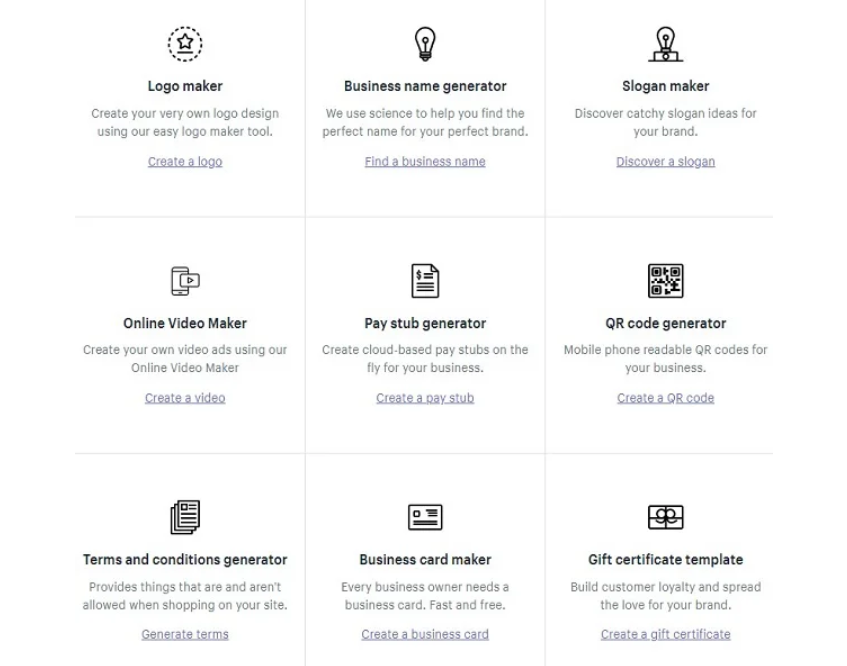
Task: Open the Discover a slogan link
Action: click(666, 162)
